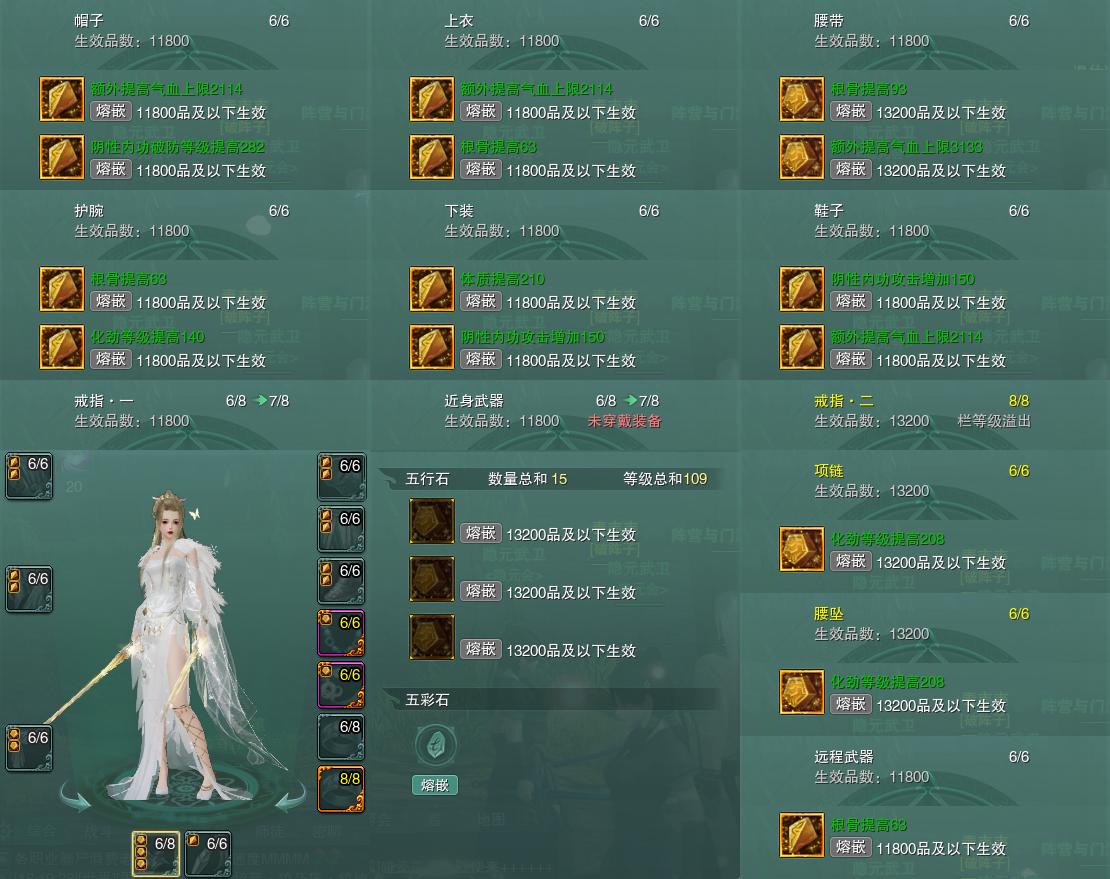This screenshot has height=879, width=1110.
Task: Click 下装 gem icon for 体质提高210
Action: tap(432, 289)
